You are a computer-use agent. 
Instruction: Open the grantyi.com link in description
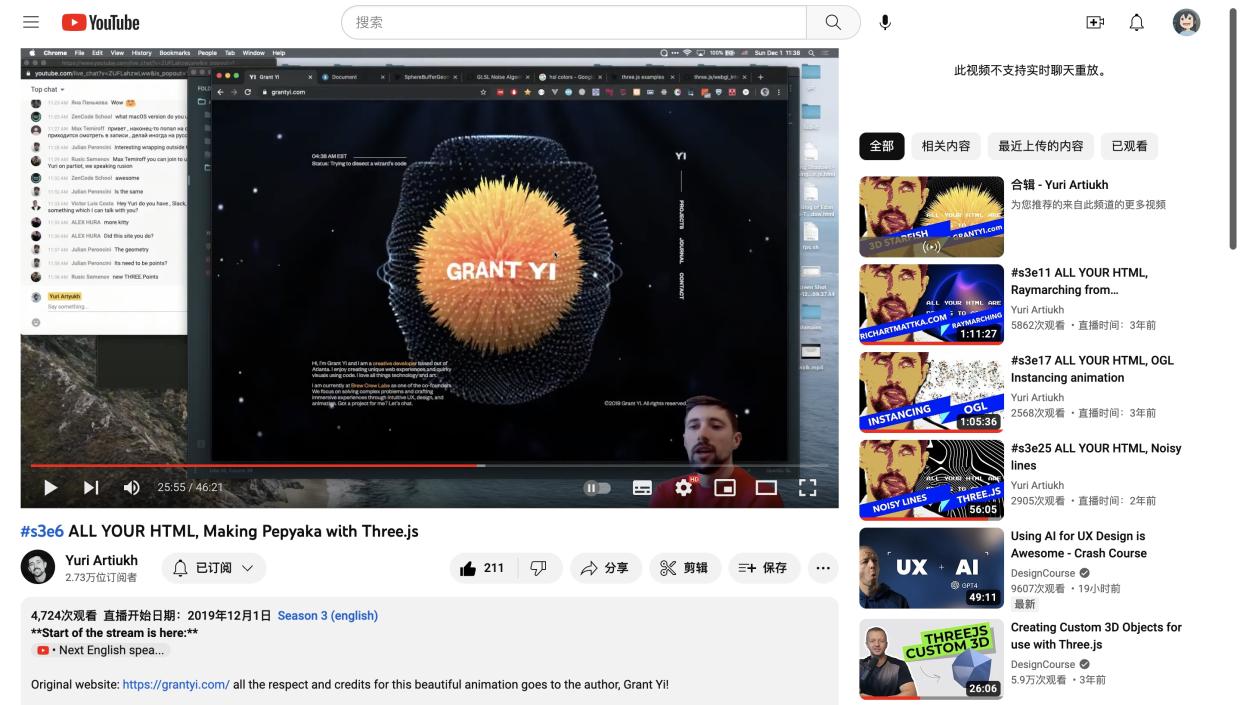point(176,685)
